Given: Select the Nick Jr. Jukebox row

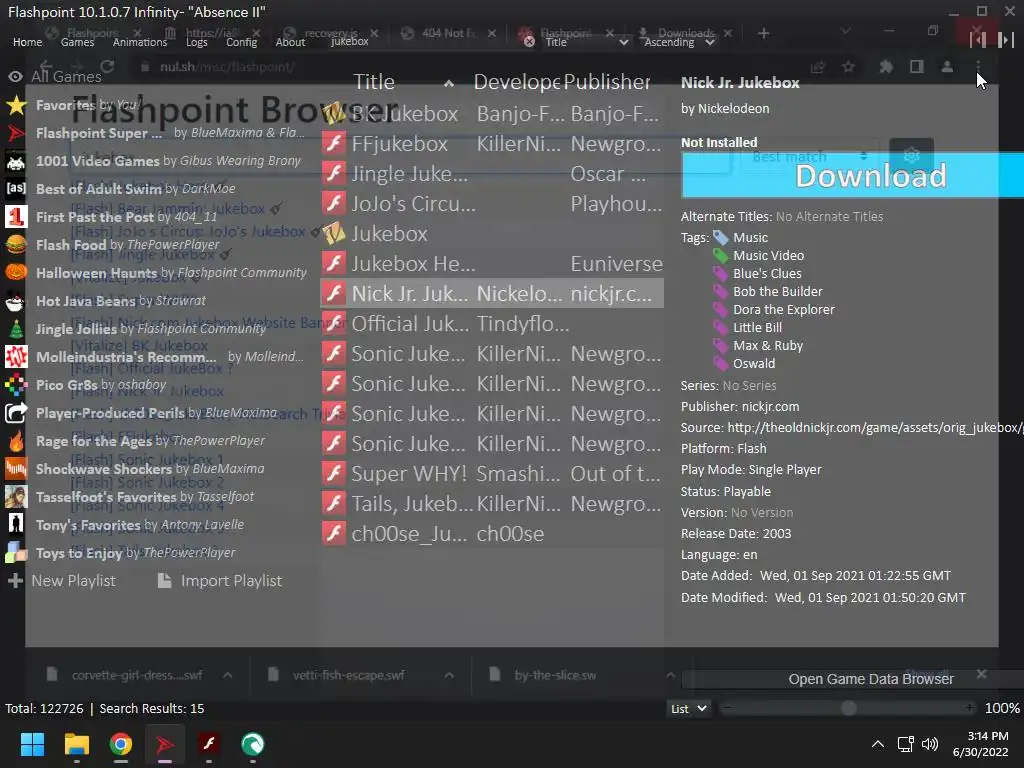Looking at the screenshot, I should [492, 294].
